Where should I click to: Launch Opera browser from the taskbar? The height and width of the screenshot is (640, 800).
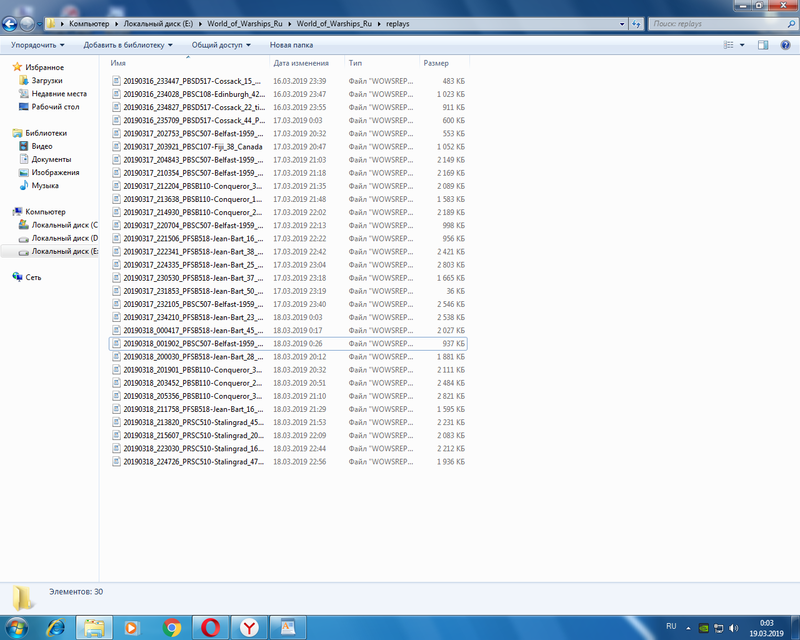point(210,627)
